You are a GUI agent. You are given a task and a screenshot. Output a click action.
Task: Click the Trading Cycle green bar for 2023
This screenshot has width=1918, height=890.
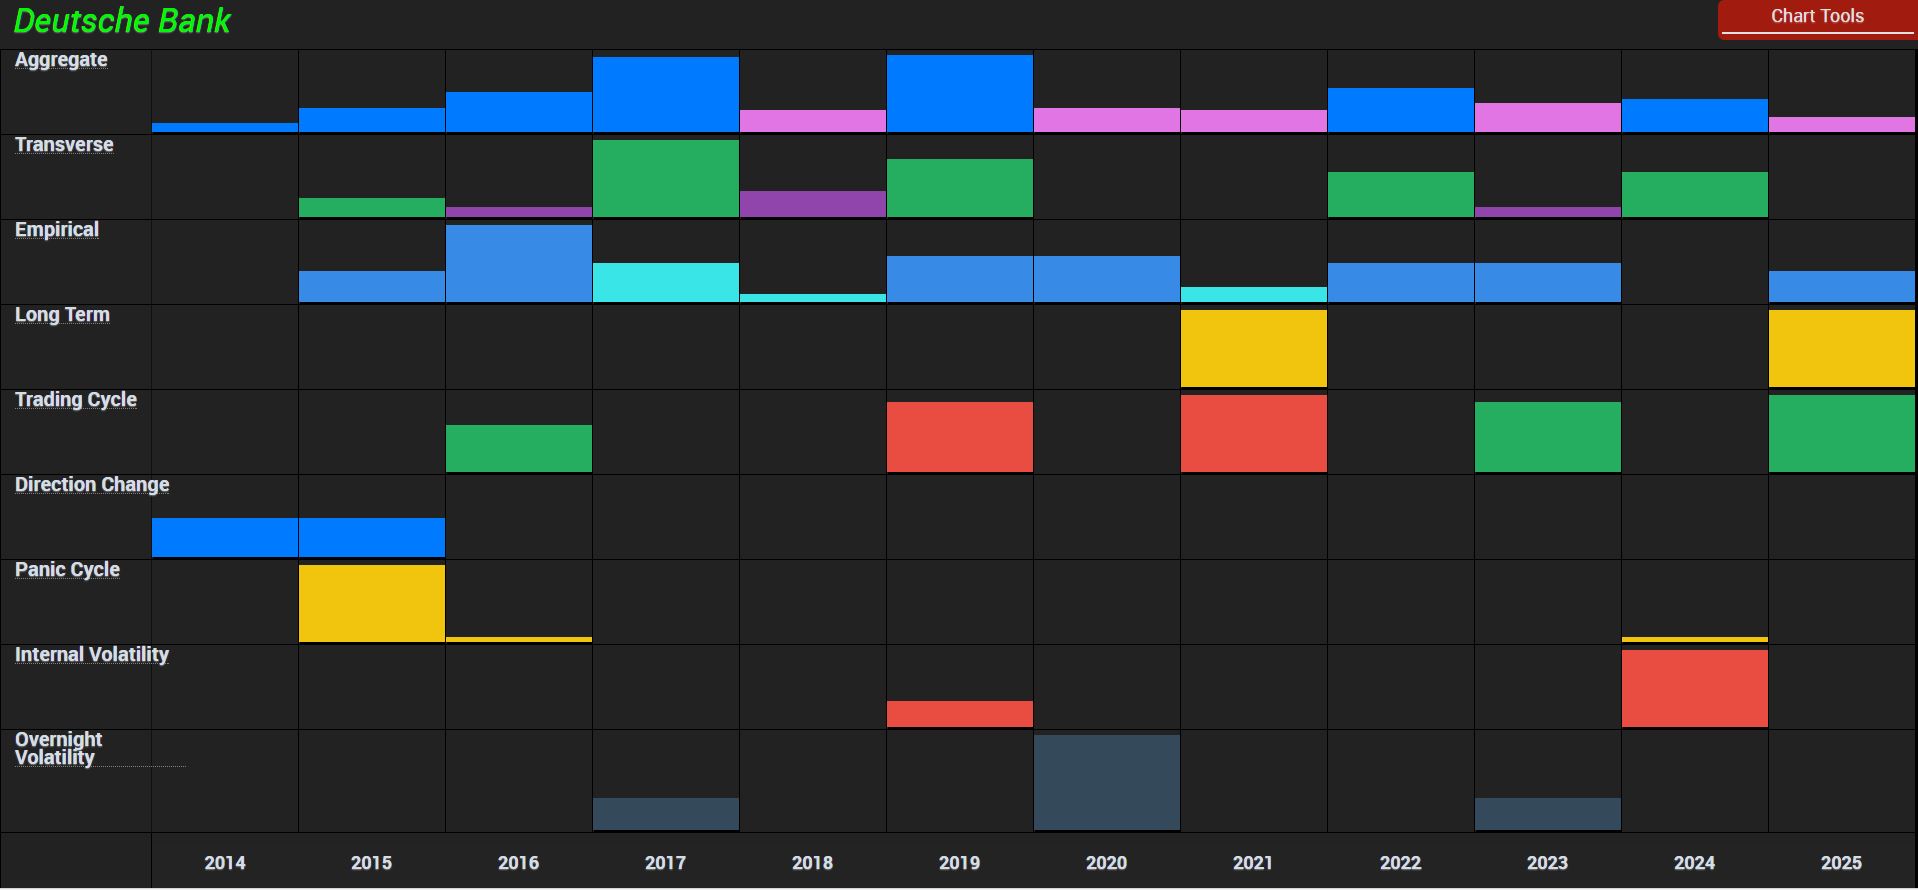tap(1548, 437)
